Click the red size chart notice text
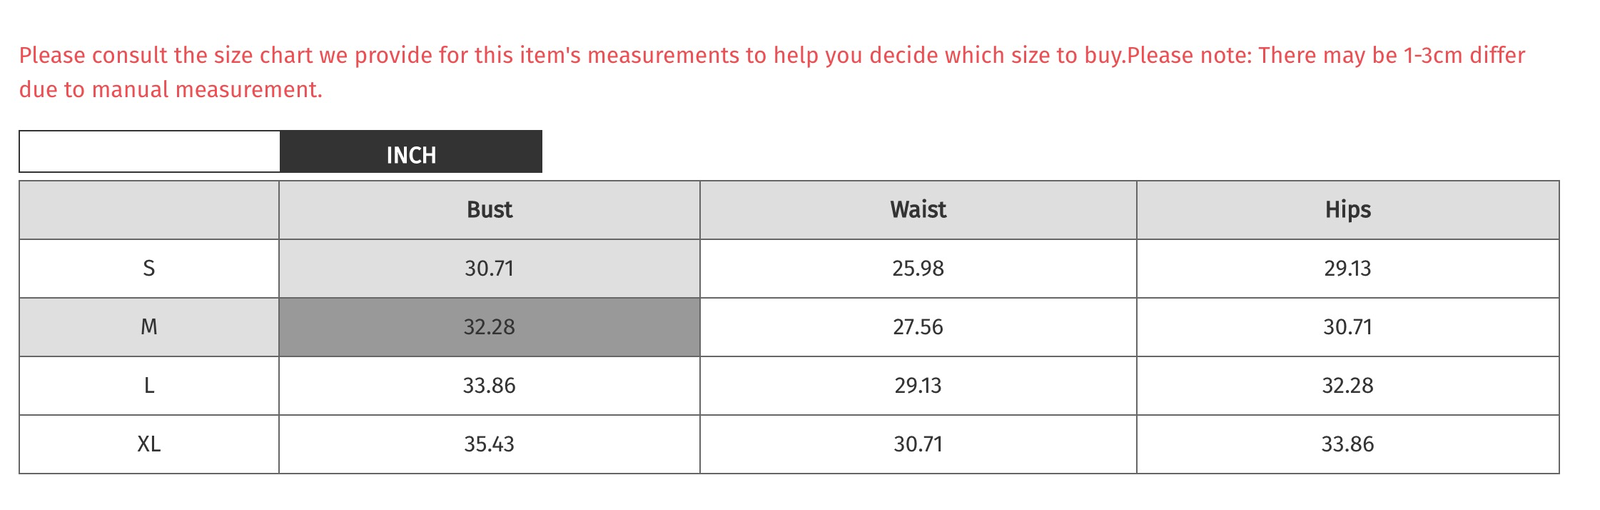 pos(772,72)
